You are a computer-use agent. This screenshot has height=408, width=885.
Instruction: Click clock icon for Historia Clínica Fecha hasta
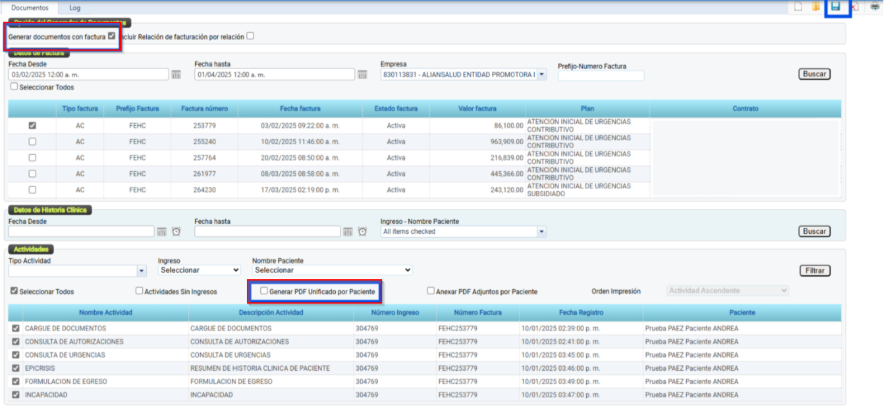[x=361, y=232]
